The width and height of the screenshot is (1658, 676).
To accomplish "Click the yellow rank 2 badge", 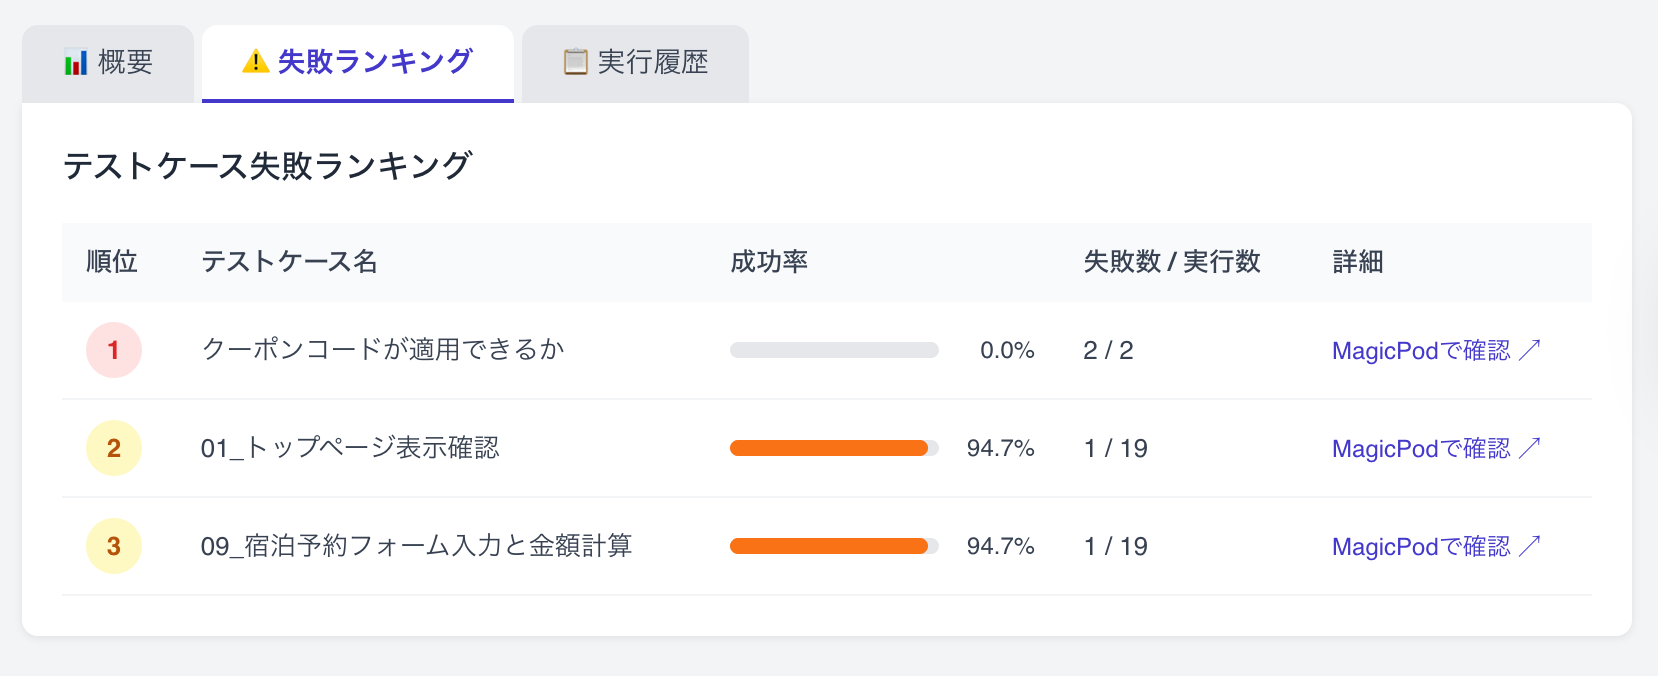I will (114, 448).
